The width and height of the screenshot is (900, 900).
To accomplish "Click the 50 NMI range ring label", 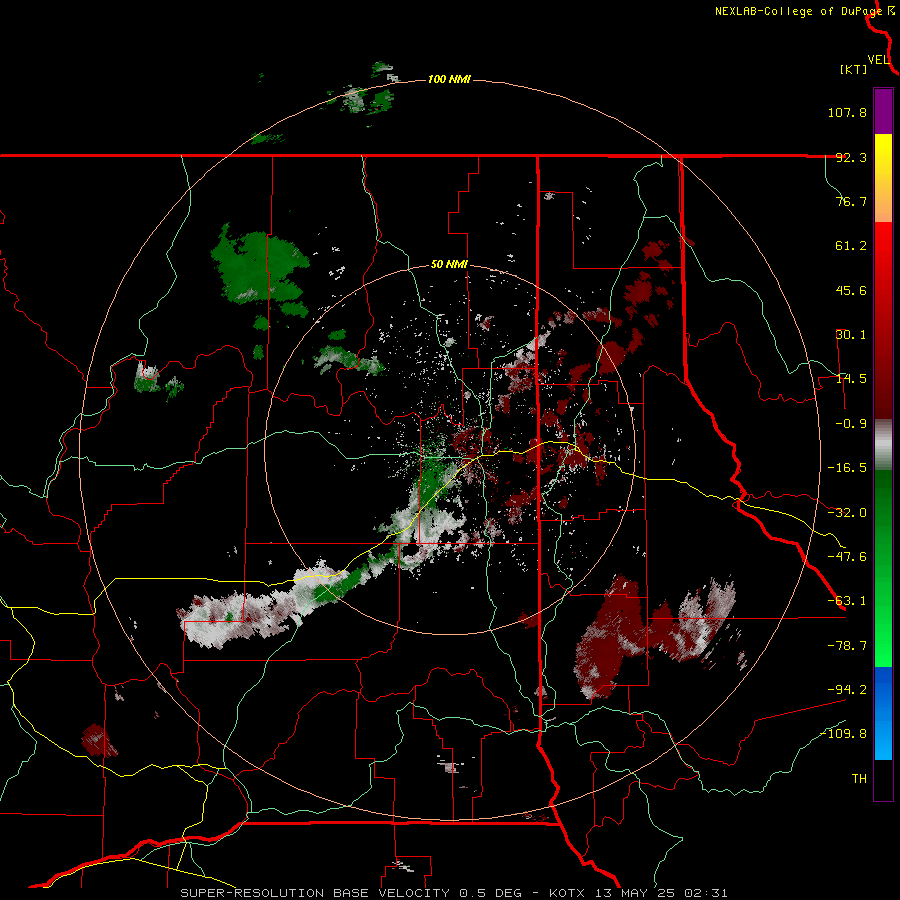I will (x=449, y=265).
